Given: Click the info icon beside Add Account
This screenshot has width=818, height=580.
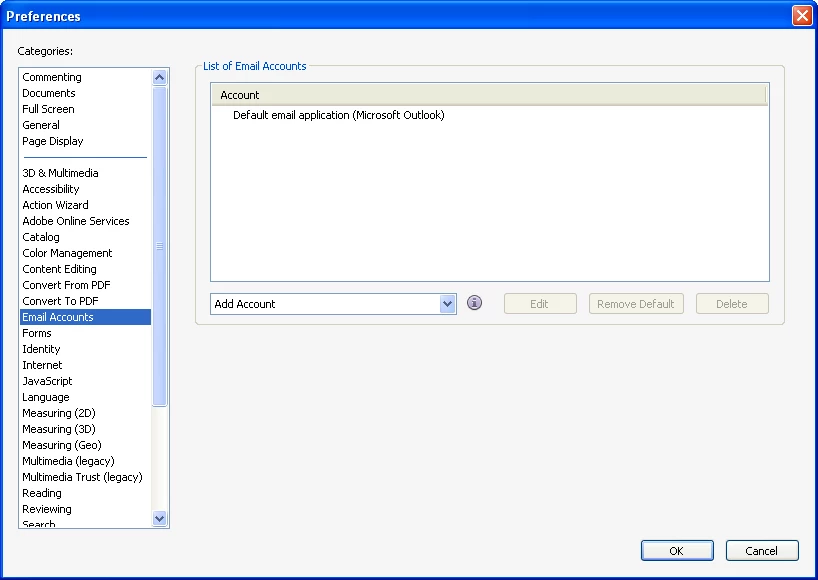Looking at the screenshot, I should point(474,303).
